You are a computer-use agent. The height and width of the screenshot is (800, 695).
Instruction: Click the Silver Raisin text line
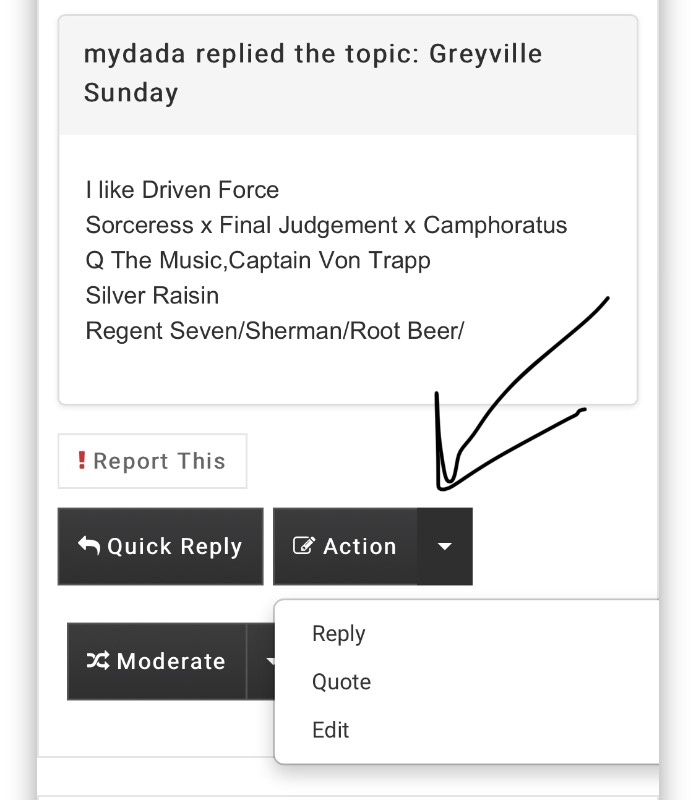152,296
